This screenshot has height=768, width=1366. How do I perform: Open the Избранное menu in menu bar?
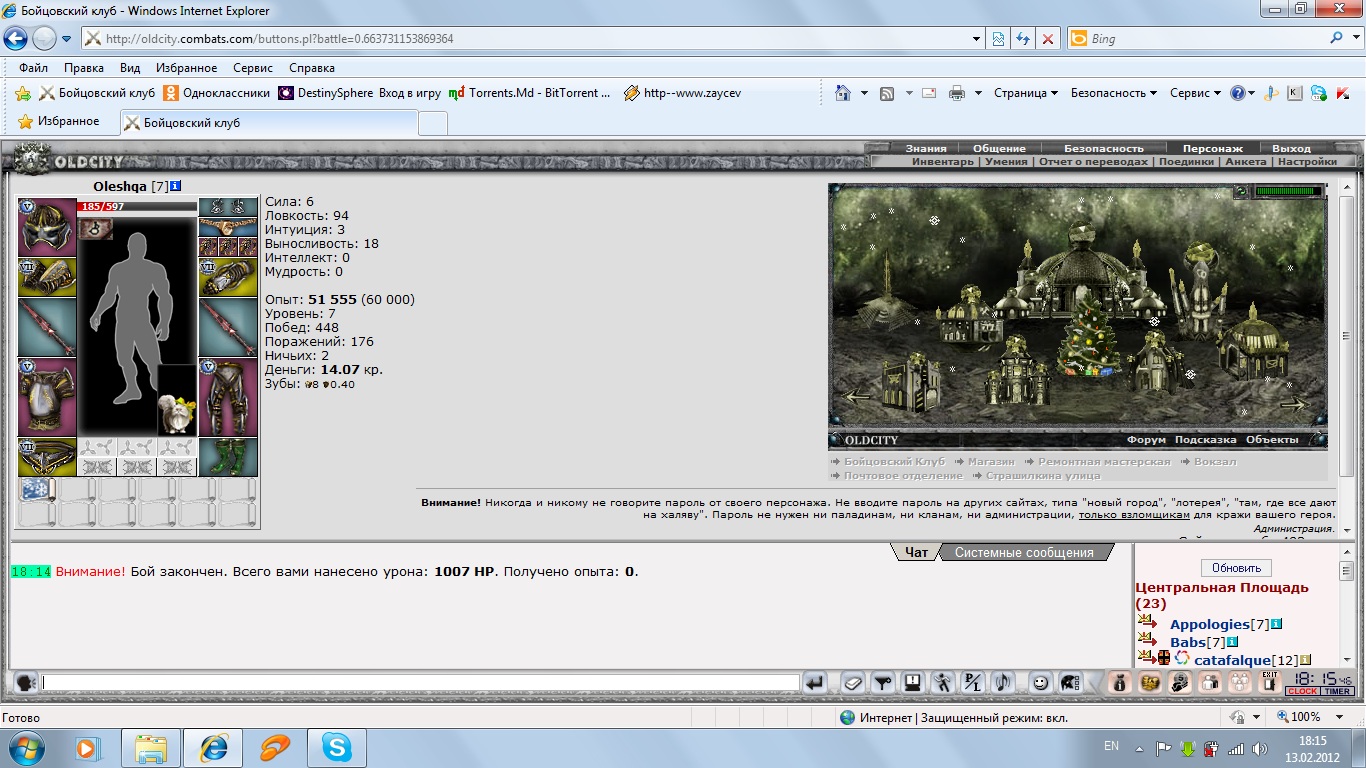click(x=186, y=68)
